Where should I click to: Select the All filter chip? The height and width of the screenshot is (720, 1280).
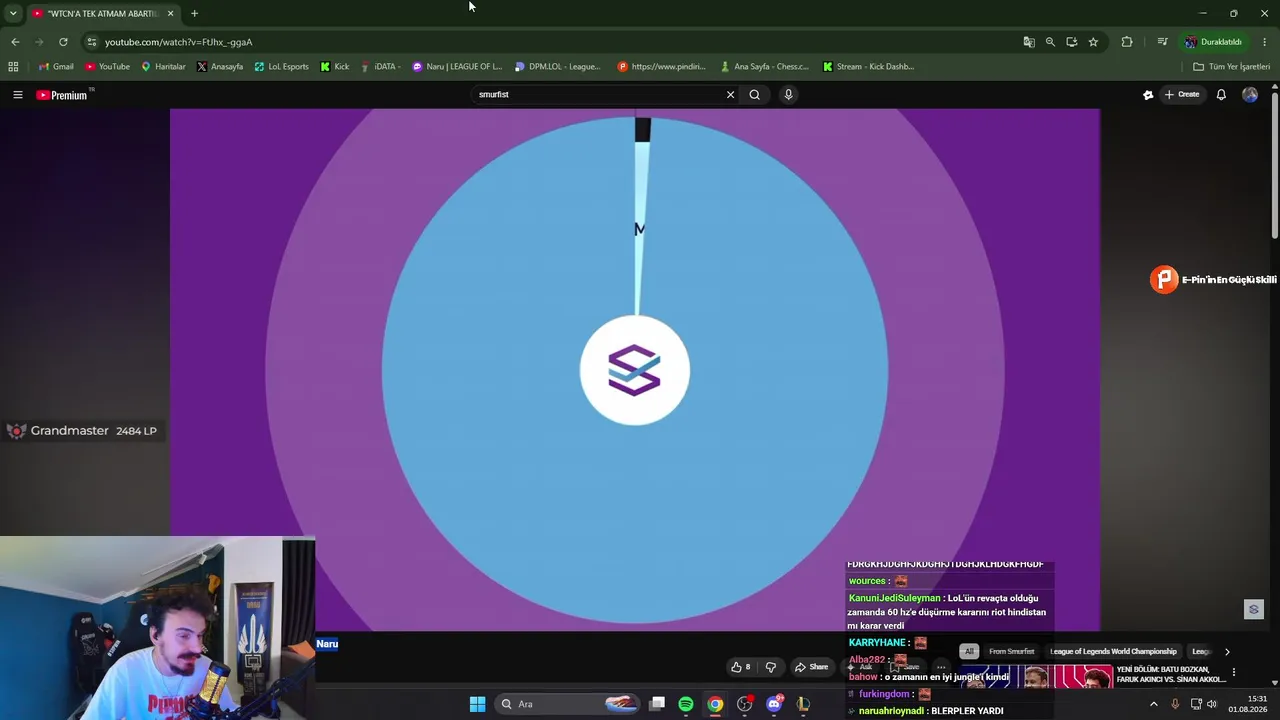968,652
